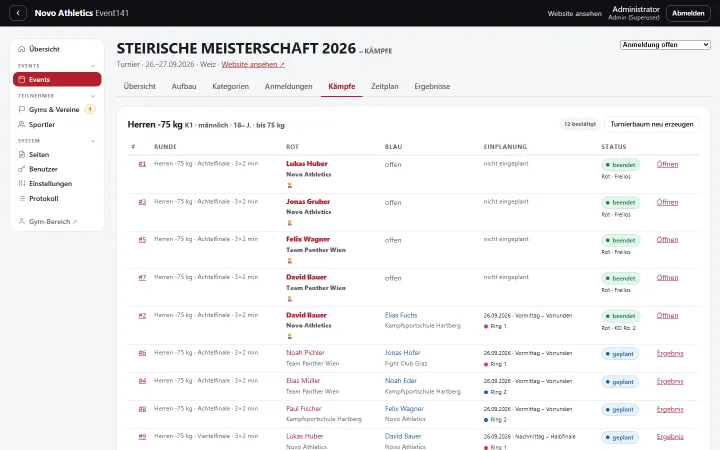Click the Novo Athletics header title
Image resolution: width=720 pixels, height=450 pixels.
[x=64, y=13]
